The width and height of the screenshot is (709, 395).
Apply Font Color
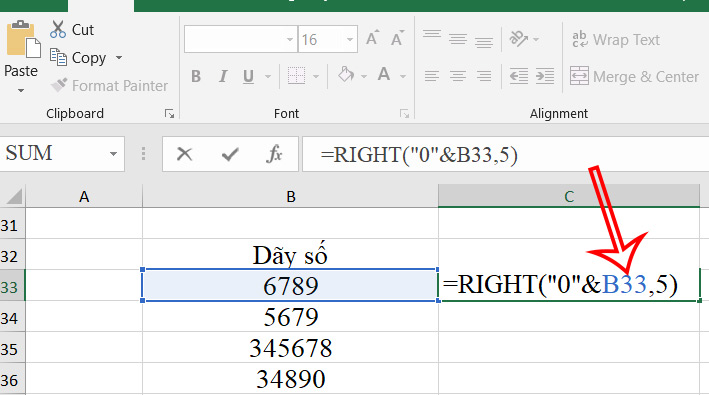(384, 75)
